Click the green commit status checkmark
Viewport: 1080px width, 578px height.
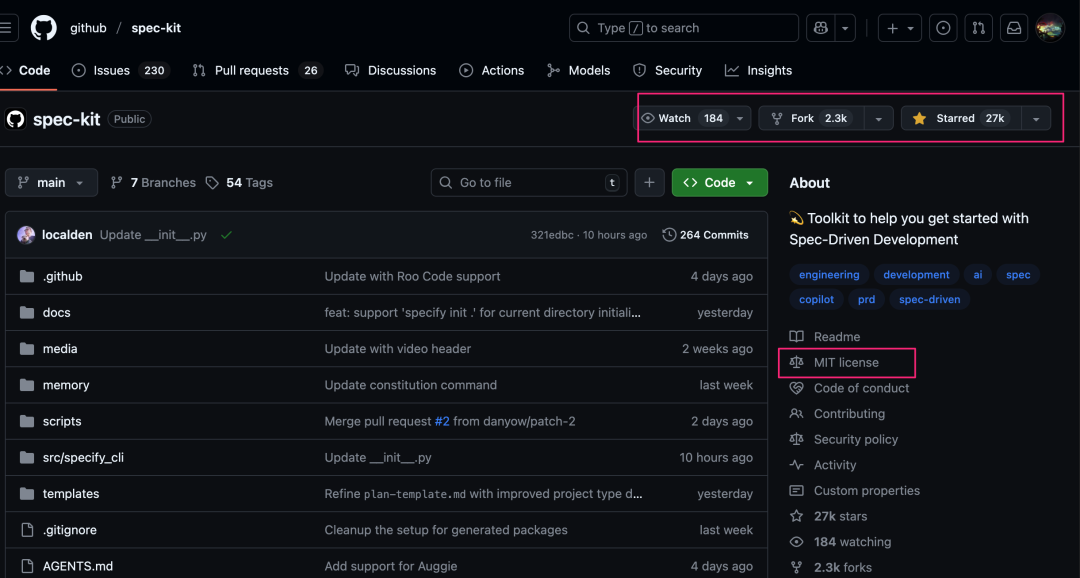click(226, 235)
